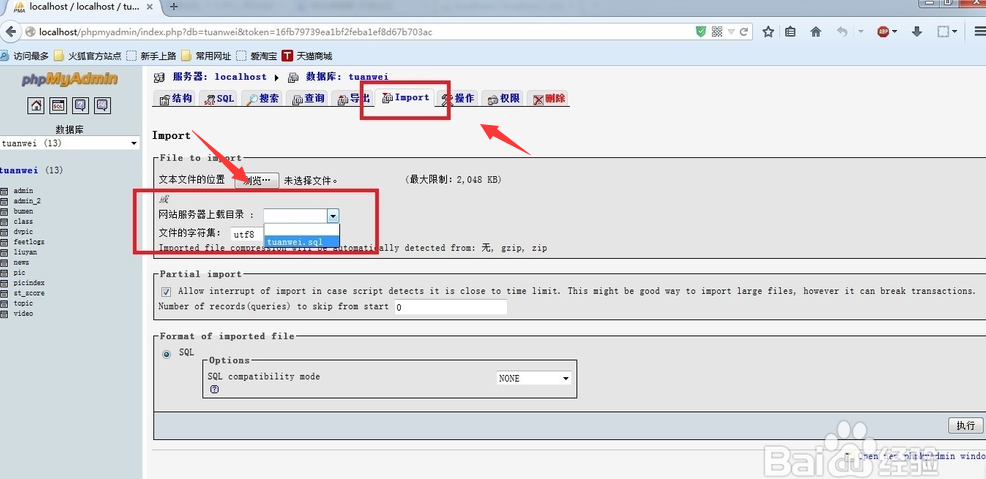
Task: Click the 浏览 browse file button
Action: click(x=257, y=180)
